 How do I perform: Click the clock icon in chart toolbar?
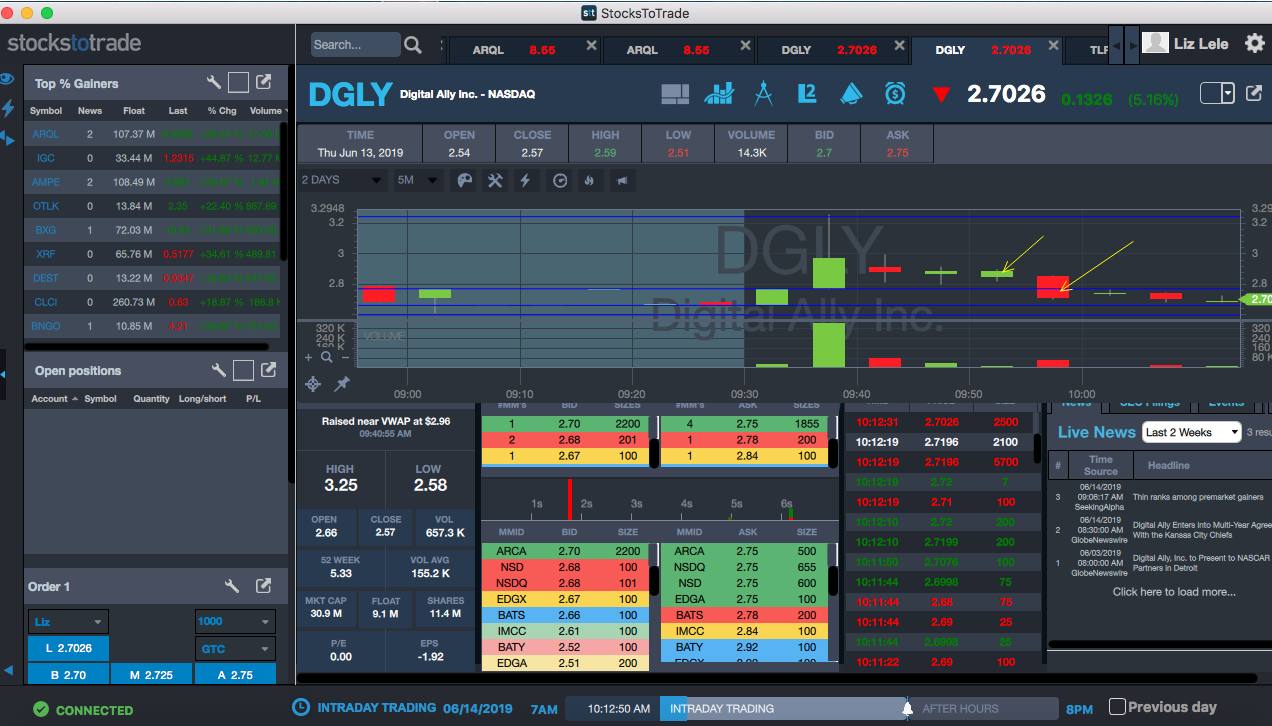(560, 180)
